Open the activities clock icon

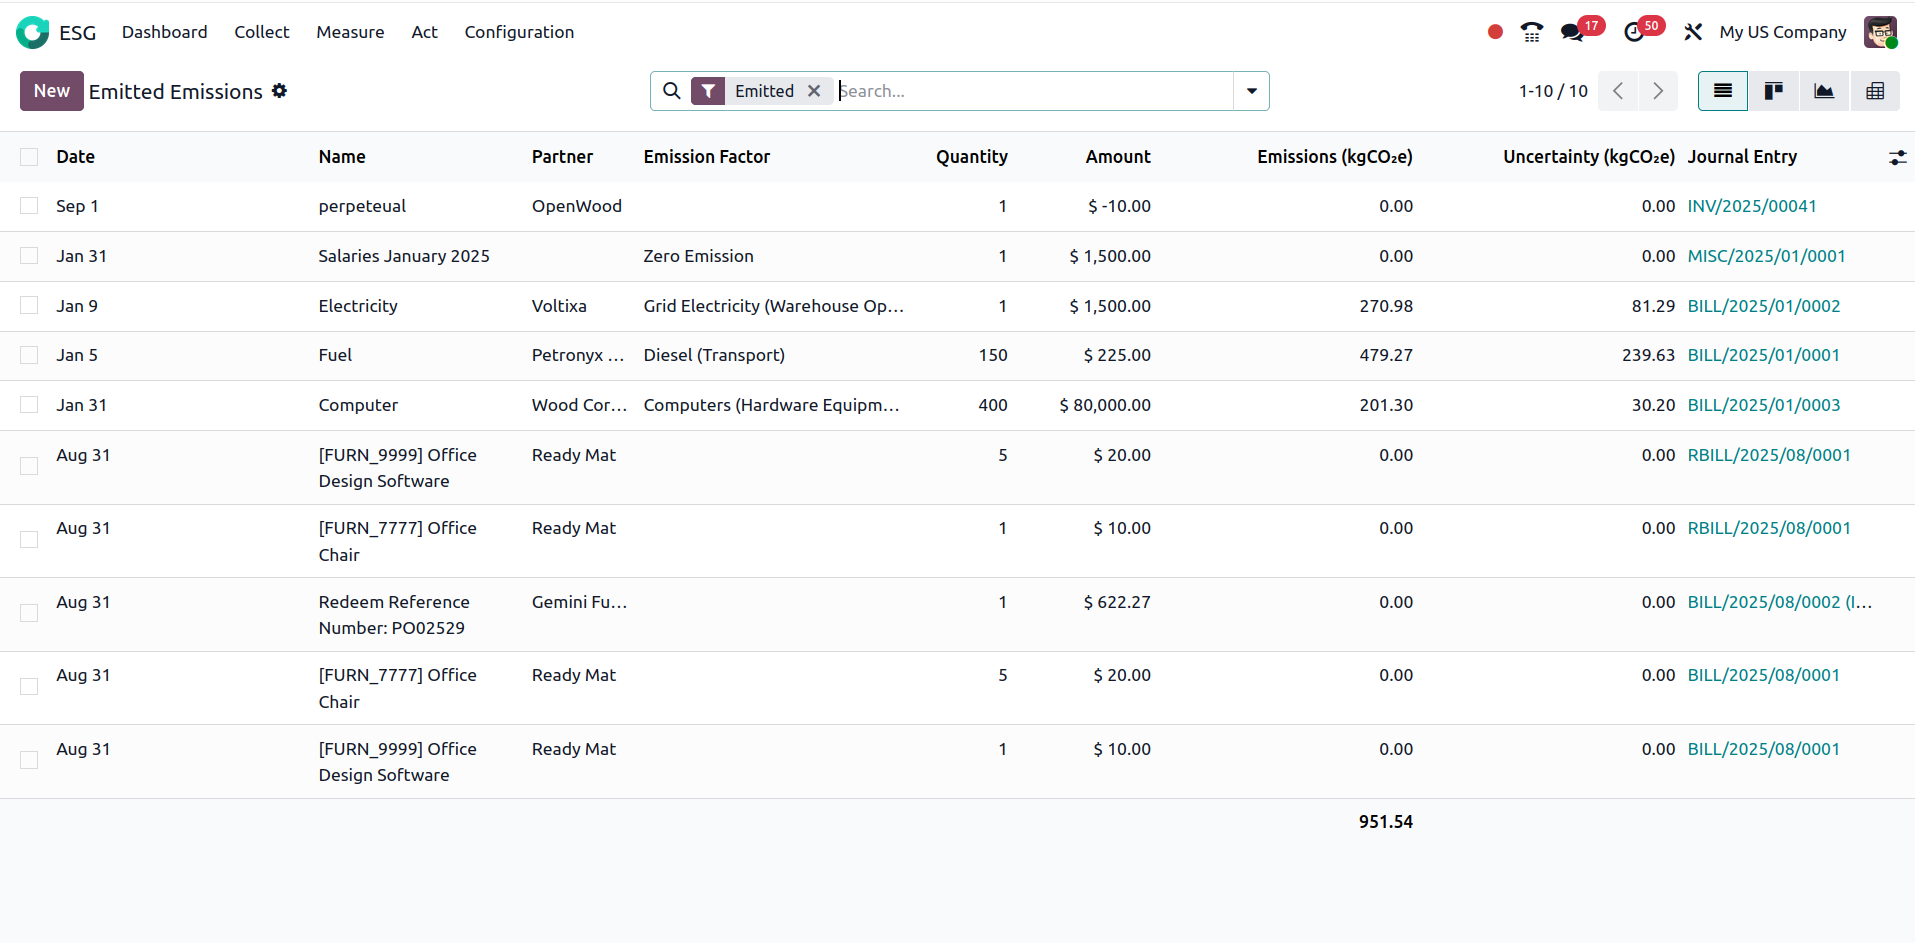tap(1634, 32)
